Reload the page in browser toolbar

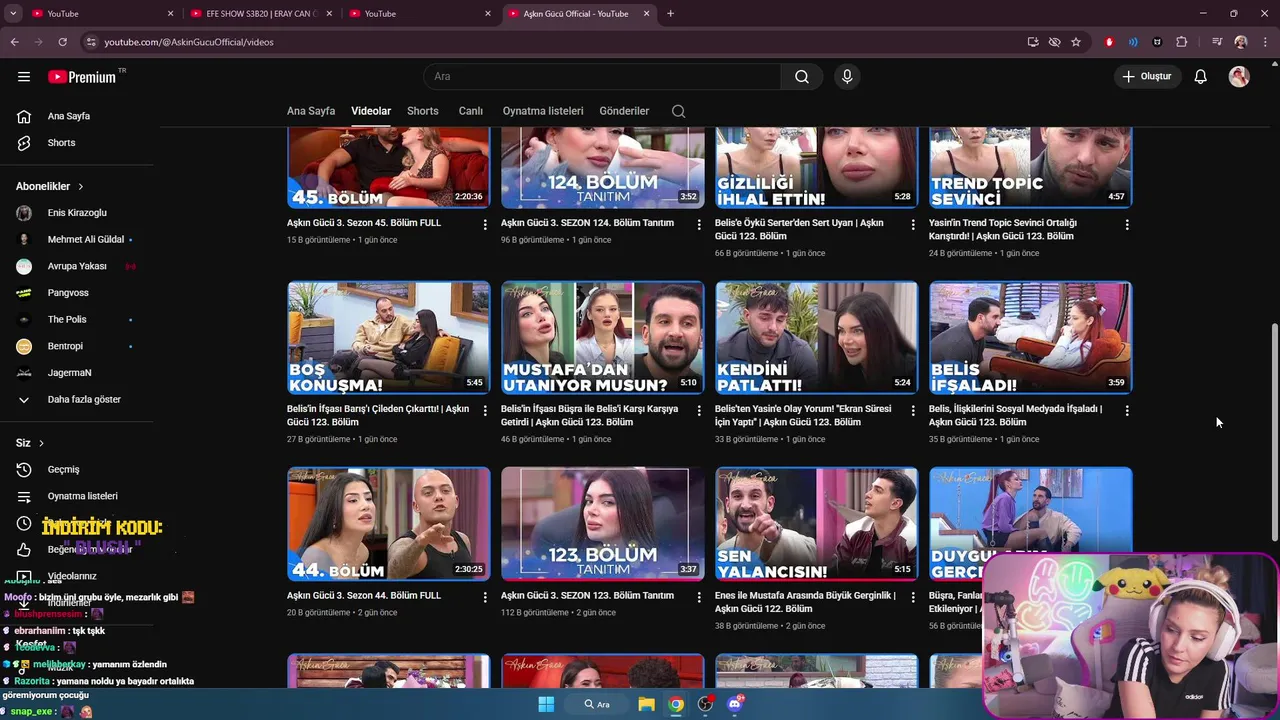(x=62, y=42)
